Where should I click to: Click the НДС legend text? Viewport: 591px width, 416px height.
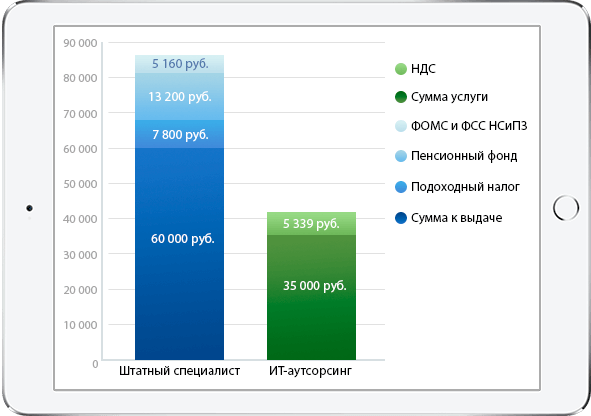pyautogui.click(x=423, y=69)
